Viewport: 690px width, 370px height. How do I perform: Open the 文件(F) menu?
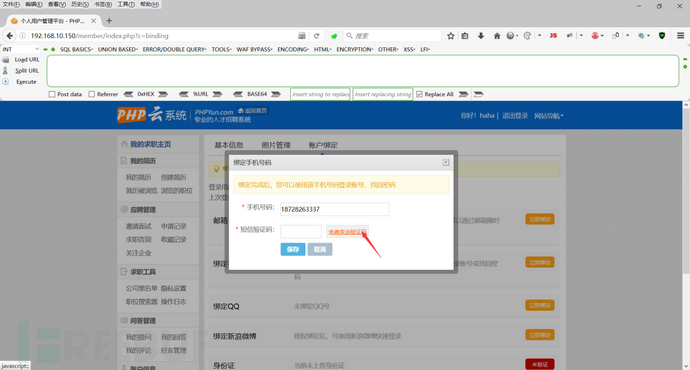(x=11, y=4)
